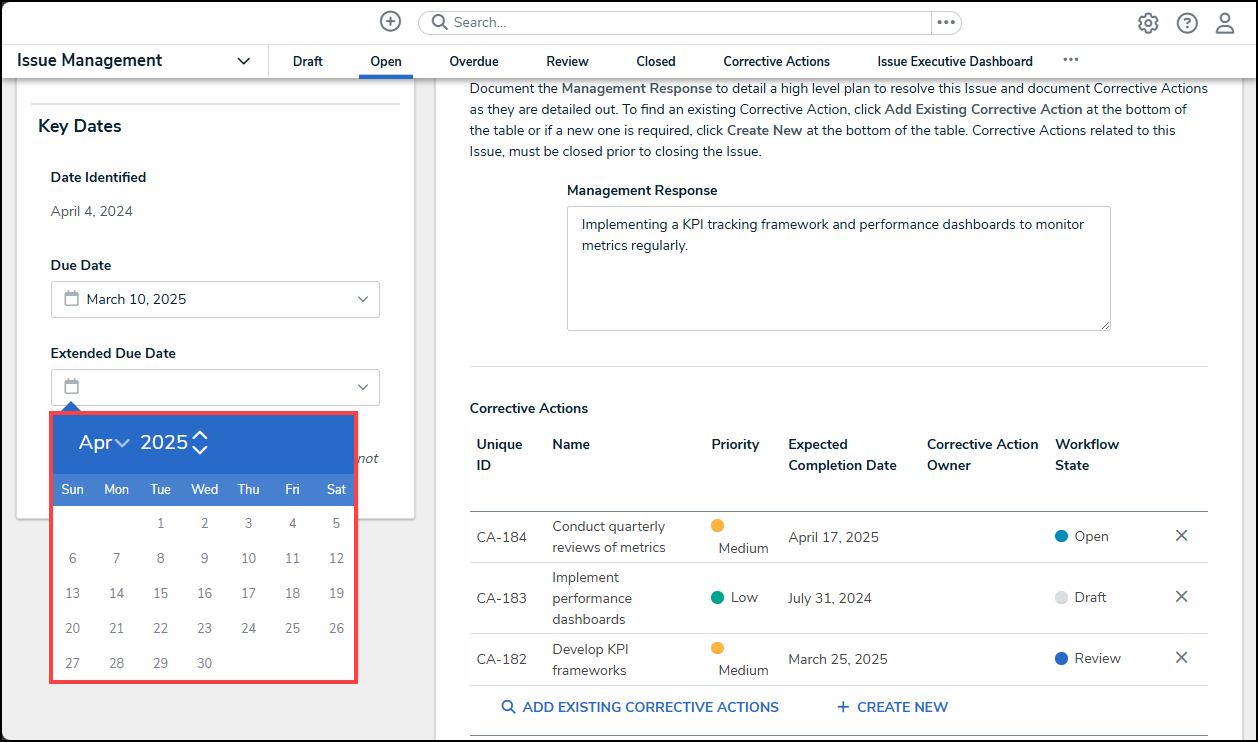Viewport: 1258px width, 742px height.
Task: Click the Extended Due Date calendar icon
Action: click(71, 387)
